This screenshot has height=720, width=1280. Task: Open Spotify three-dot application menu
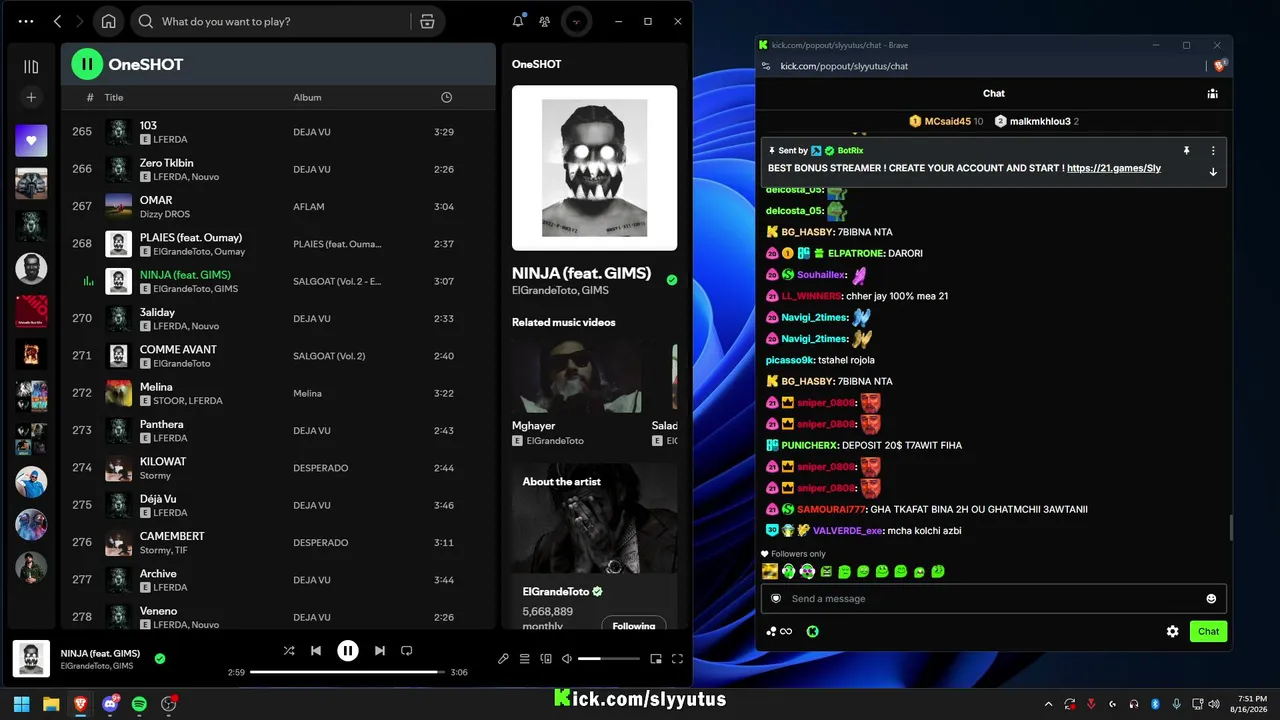point(26,21)
